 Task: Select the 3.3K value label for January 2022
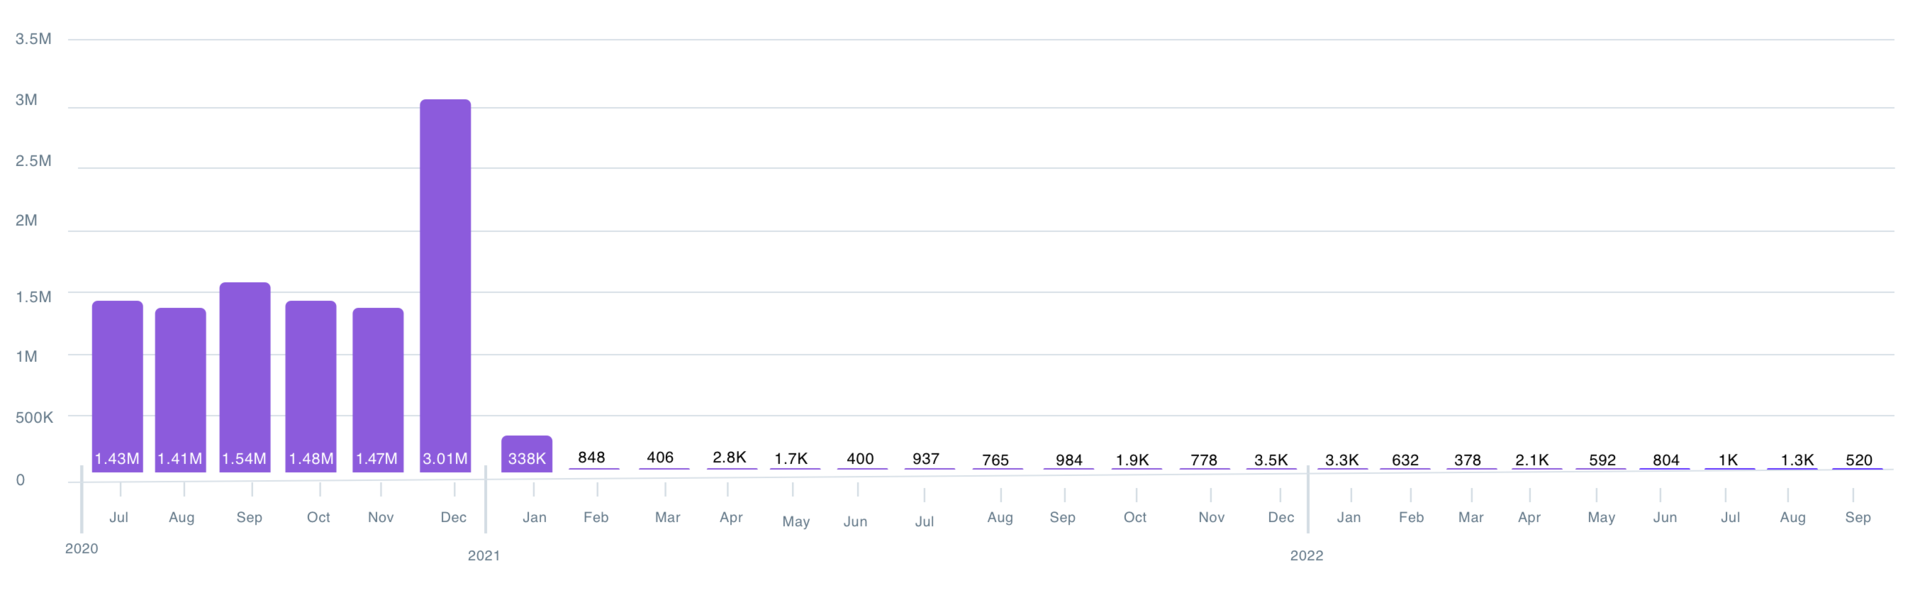pos(1342,460)
